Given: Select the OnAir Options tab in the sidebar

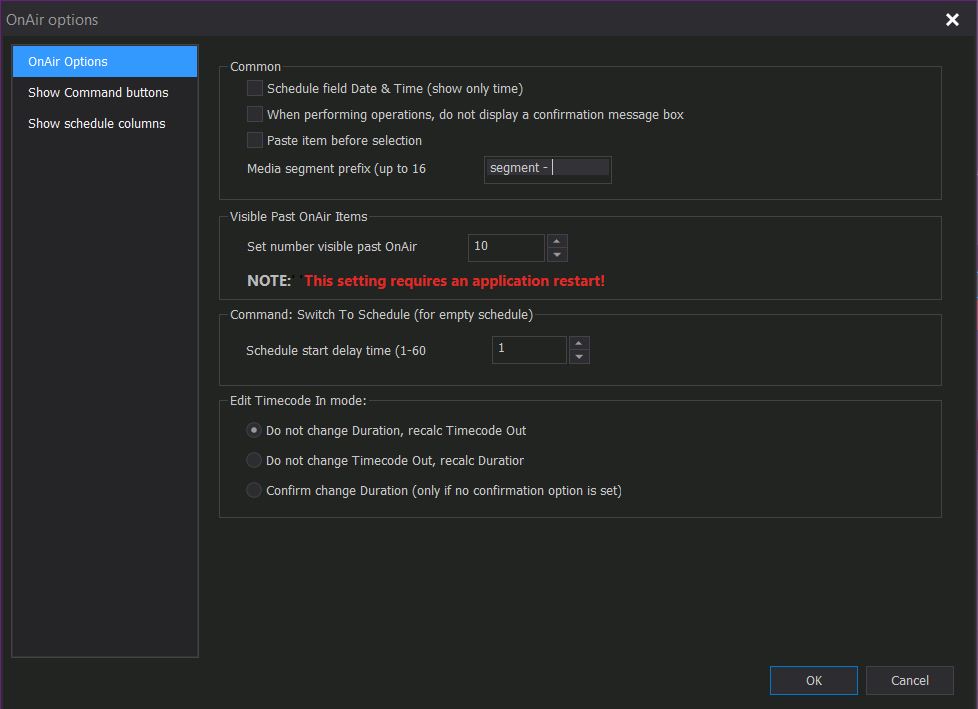Looking at the screenshot, I should [105, 62].
